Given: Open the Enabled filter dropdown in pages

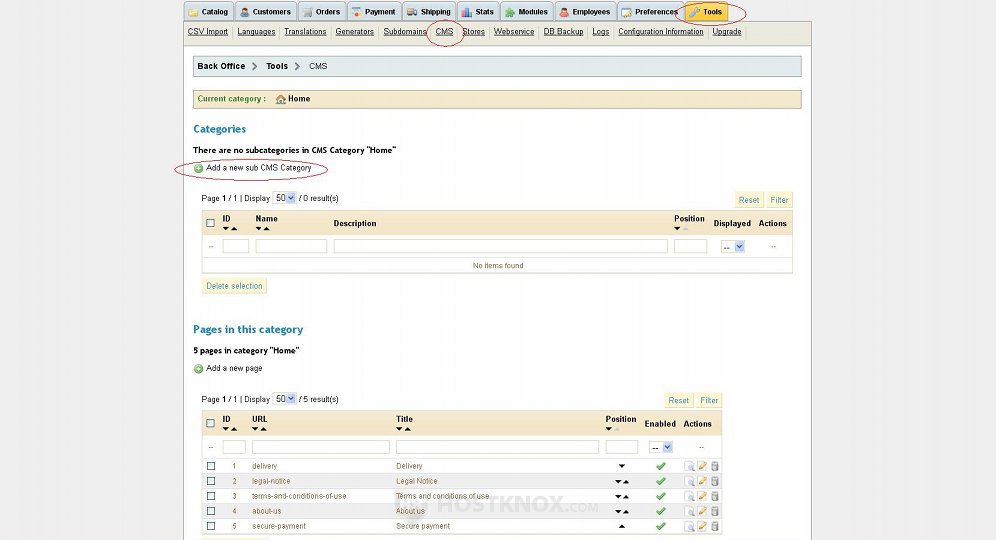Looking at the screenshot, I should 661,448.
